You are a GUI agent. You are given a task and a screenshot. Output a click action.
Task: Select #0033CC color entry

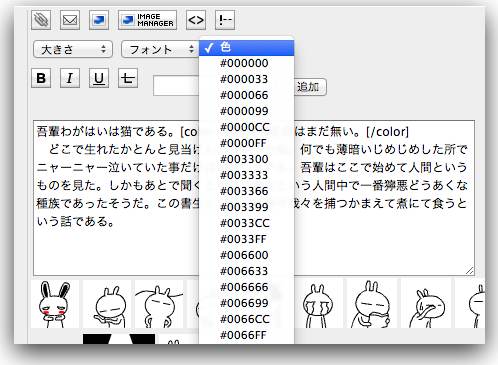click(247, 223)
